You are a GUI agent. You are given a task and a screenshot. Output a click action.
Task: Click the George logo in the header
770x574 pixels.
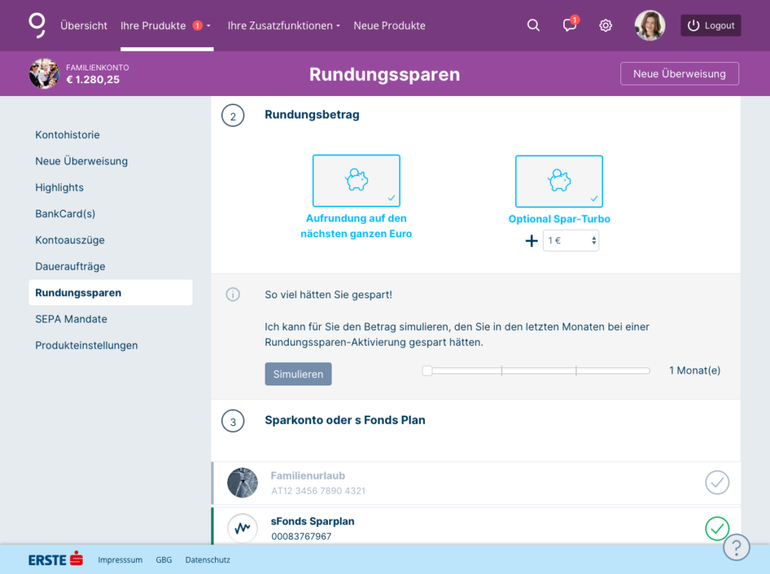[37, 25]
